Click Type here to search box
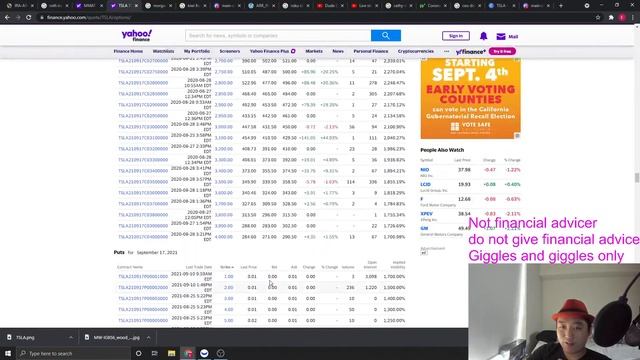The image size is (640, 360). (74, 353)
